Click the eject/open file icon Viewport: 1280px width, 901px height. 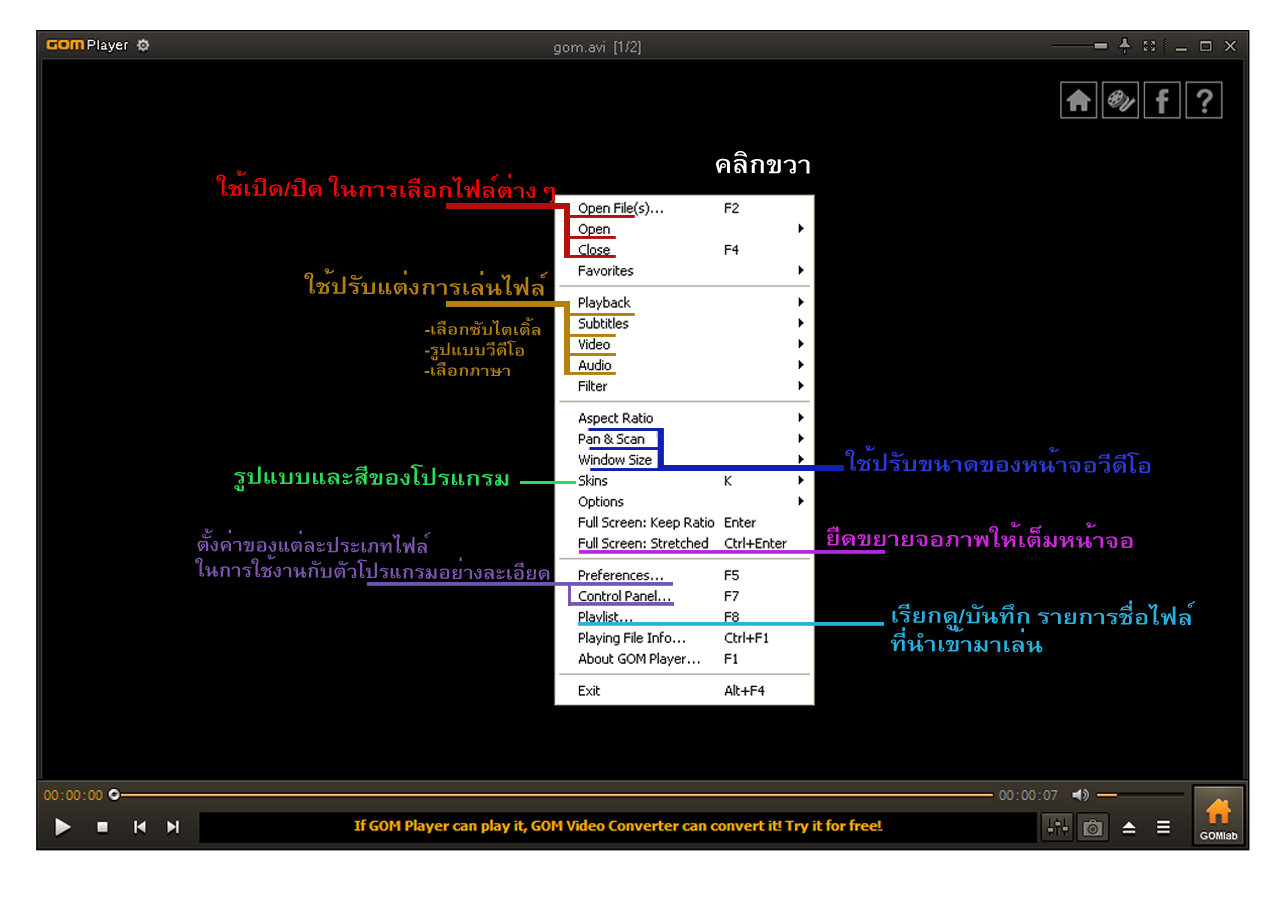(1129, 828)
